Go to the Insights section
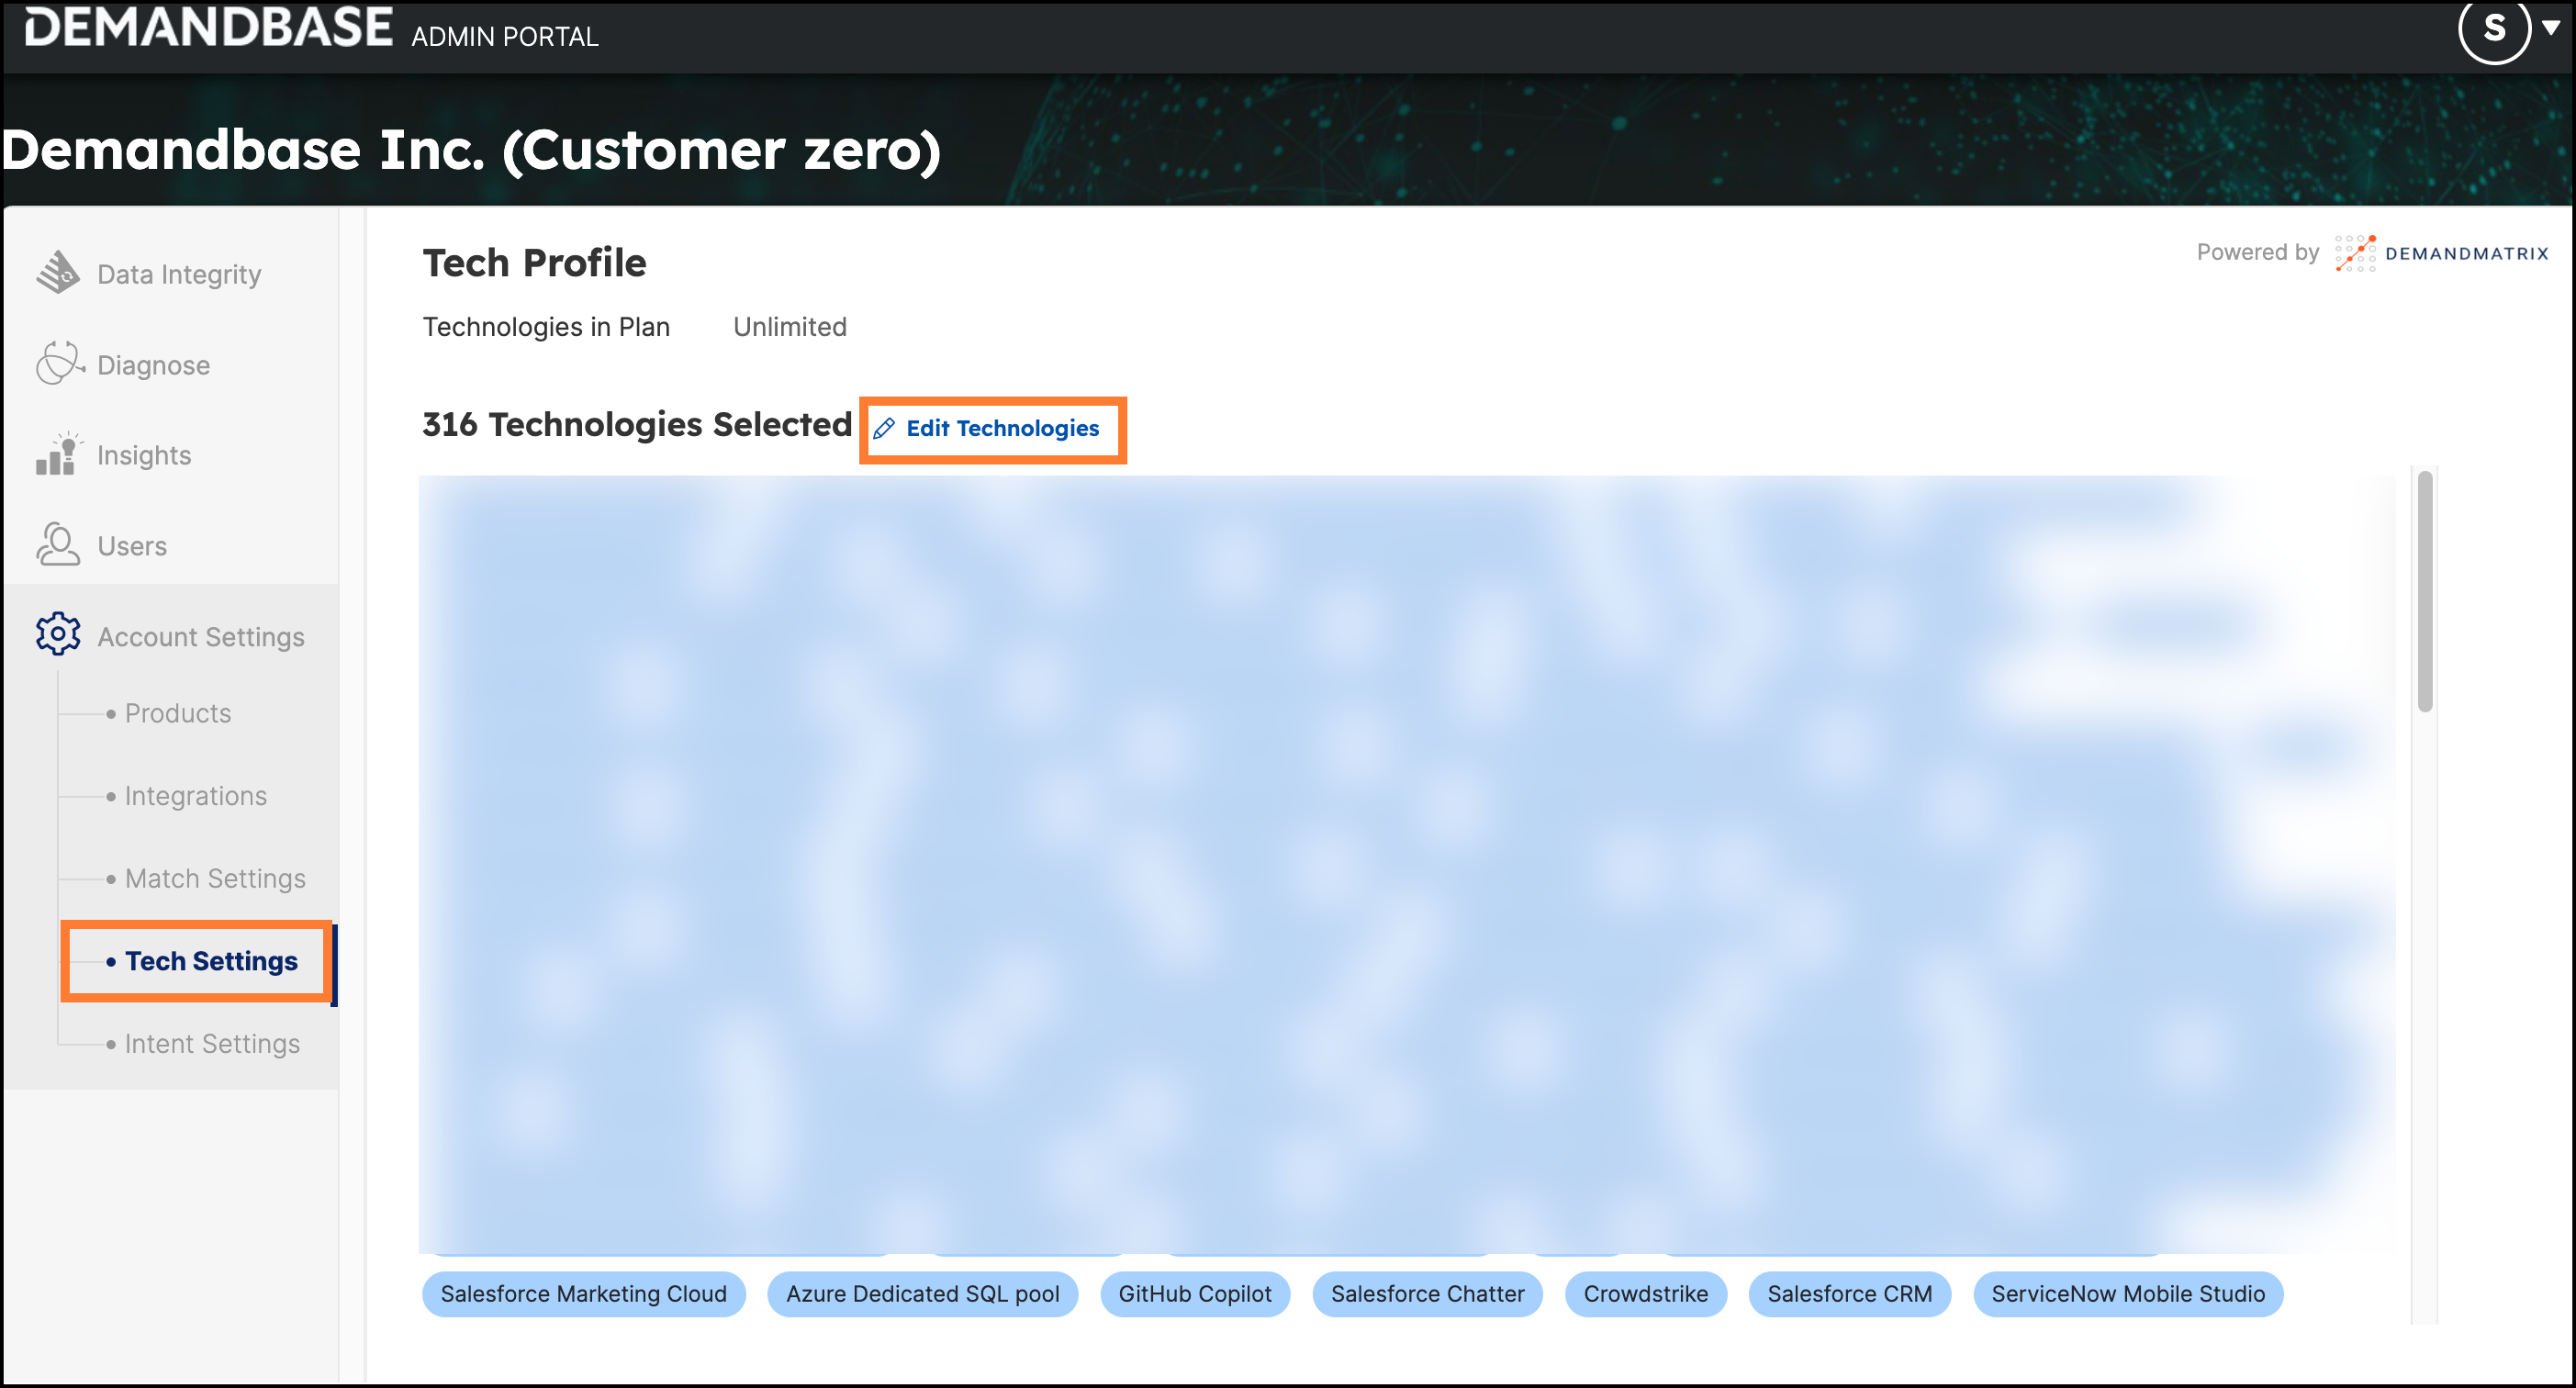The height and width of the screenshot is (1388, 2576). coord(144,455)
